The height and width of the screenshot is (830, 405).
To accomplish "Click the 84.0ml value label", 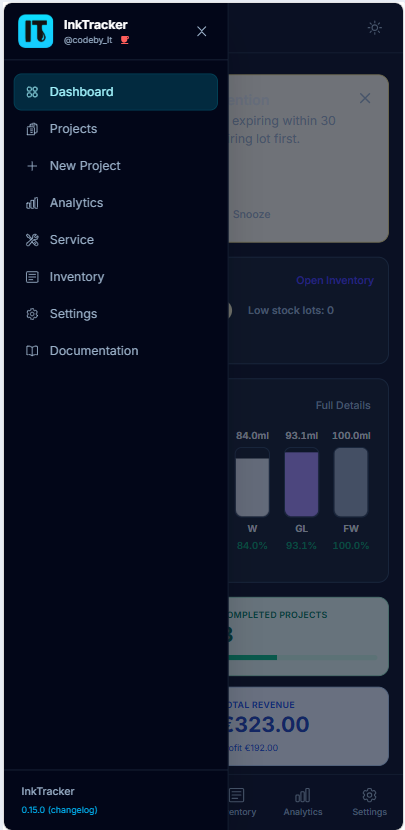I will tap(253, 436).
